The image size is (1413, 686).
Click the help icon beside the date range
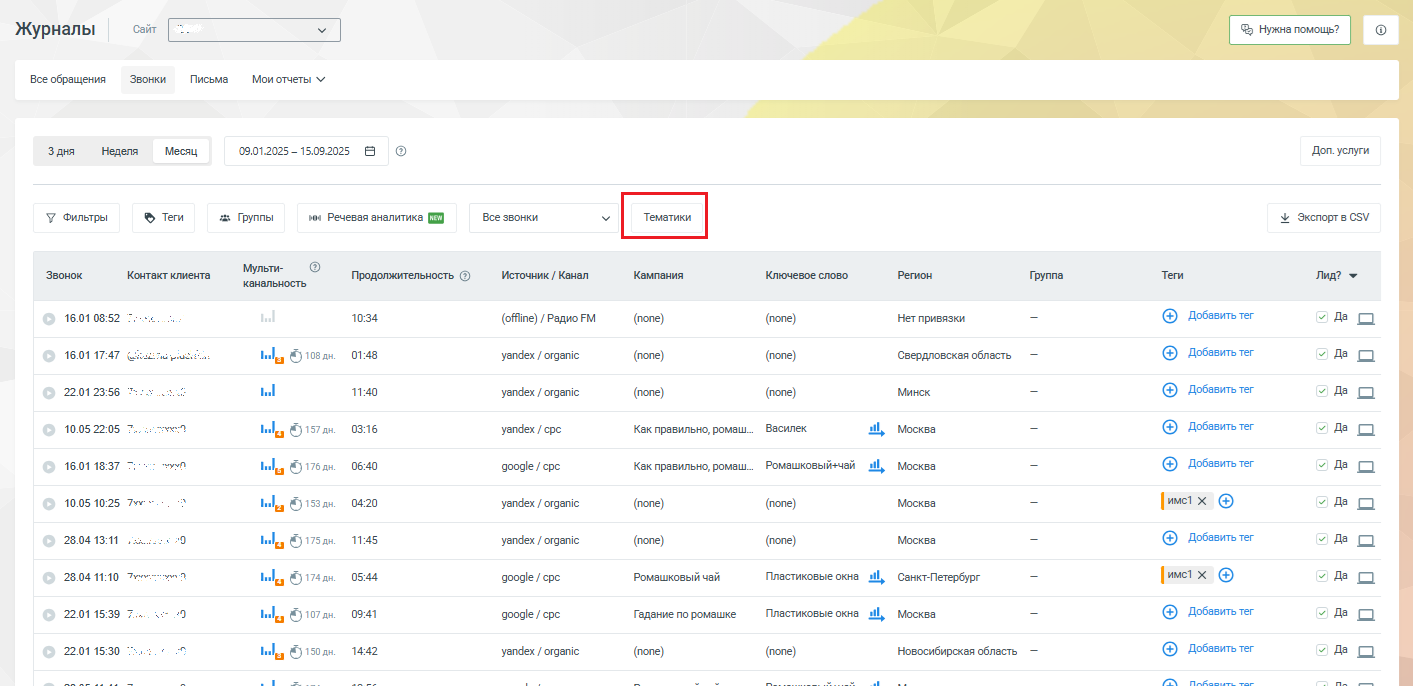coord(401,151)
